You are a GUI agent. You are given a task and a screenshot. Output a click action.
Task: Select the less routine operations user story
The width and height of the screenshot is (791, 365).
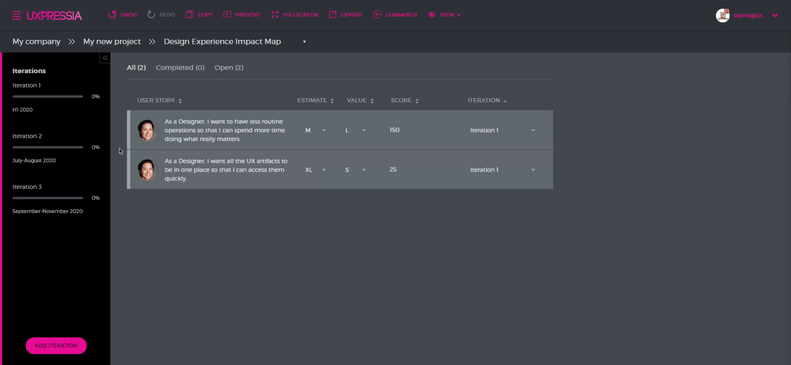224,130
